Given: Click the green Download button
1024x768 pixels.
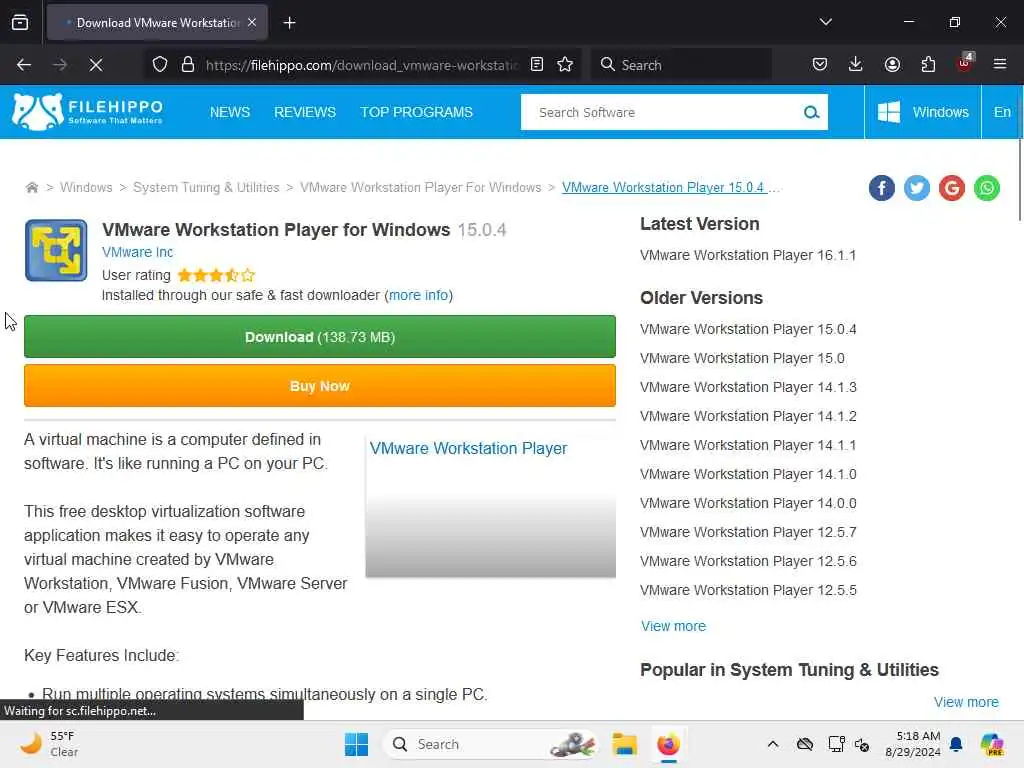Looking at the screenshot, I should point(320,337).
